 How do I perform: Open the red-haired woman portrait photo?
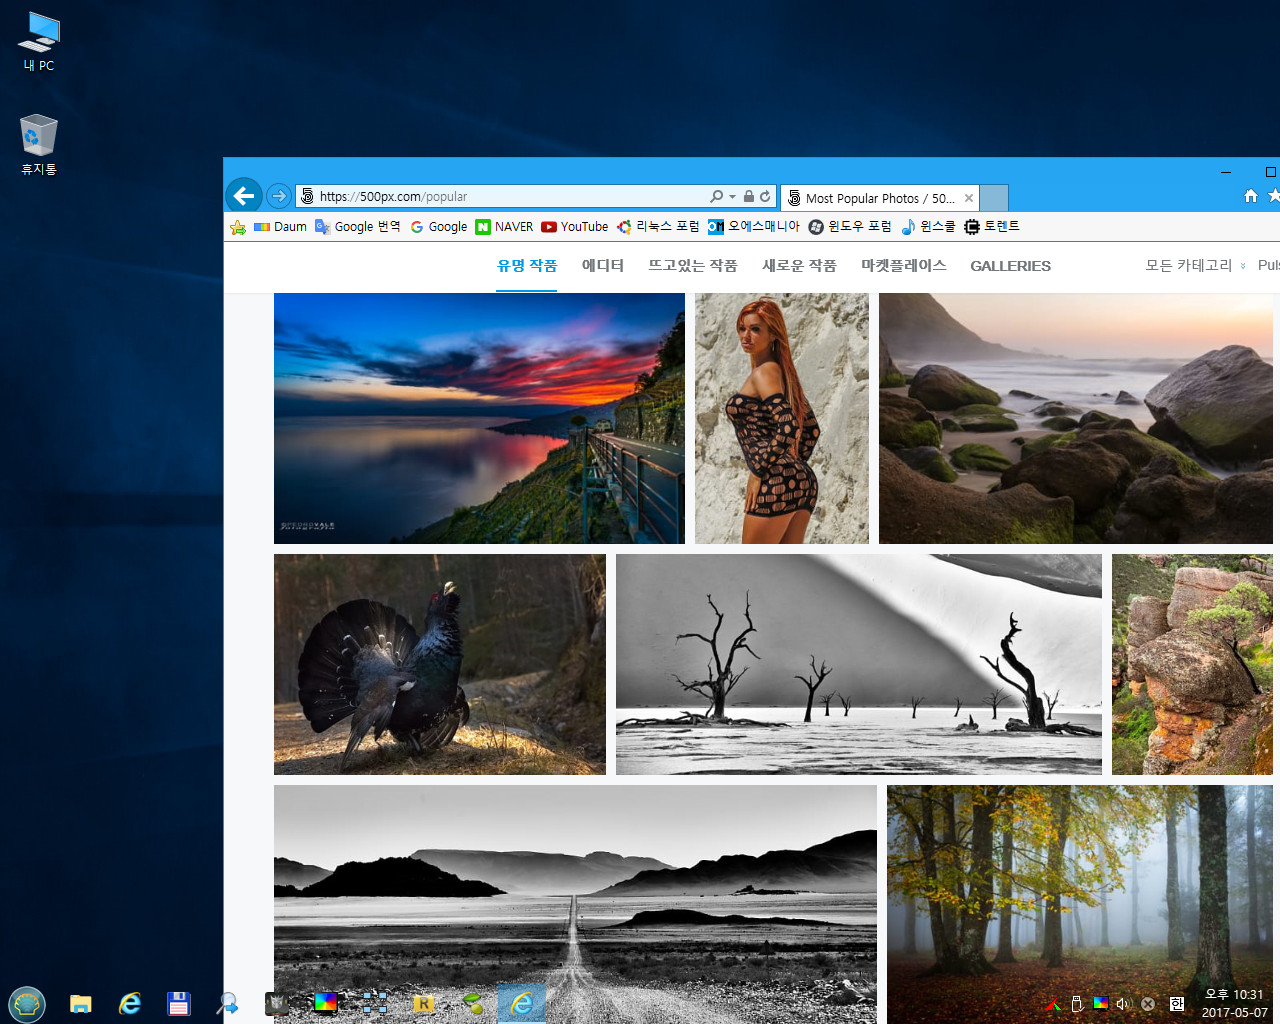[782, 418]
